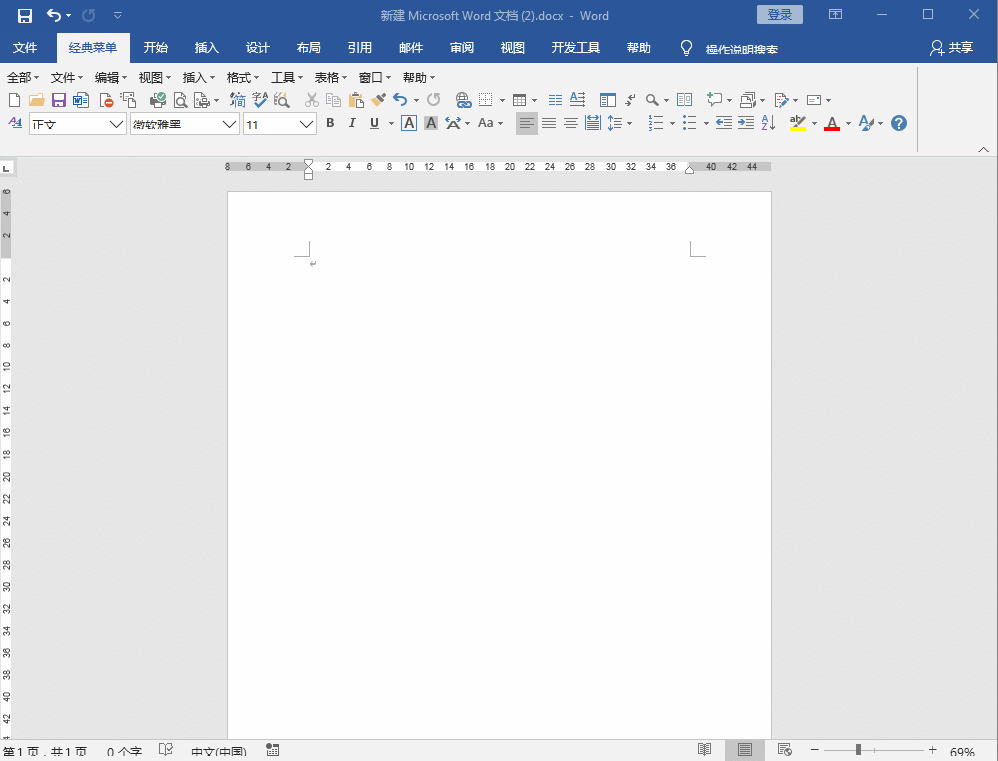Click the Distributed alignment icon
The width and height of the screenshot is (998, 761).
point(593,123)
